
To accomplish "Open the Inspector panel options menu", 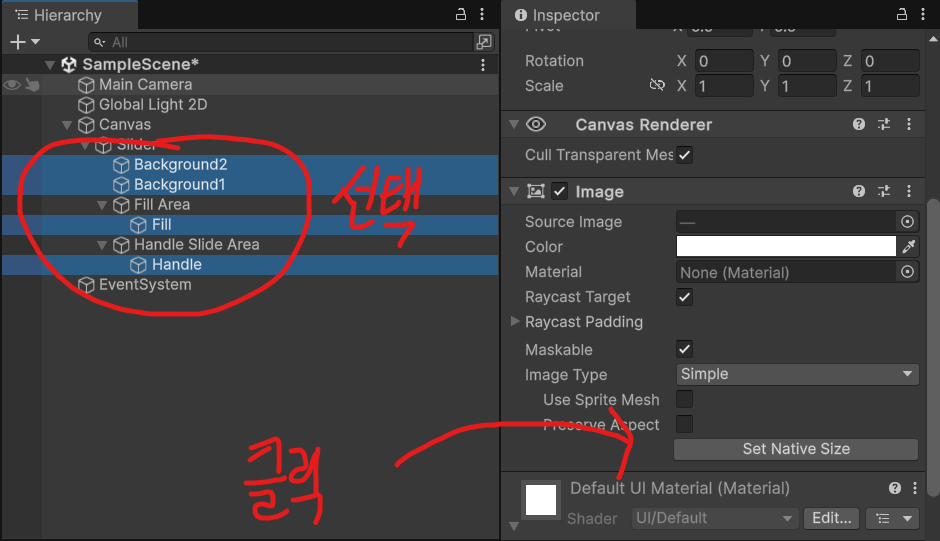I will point(923,14).
